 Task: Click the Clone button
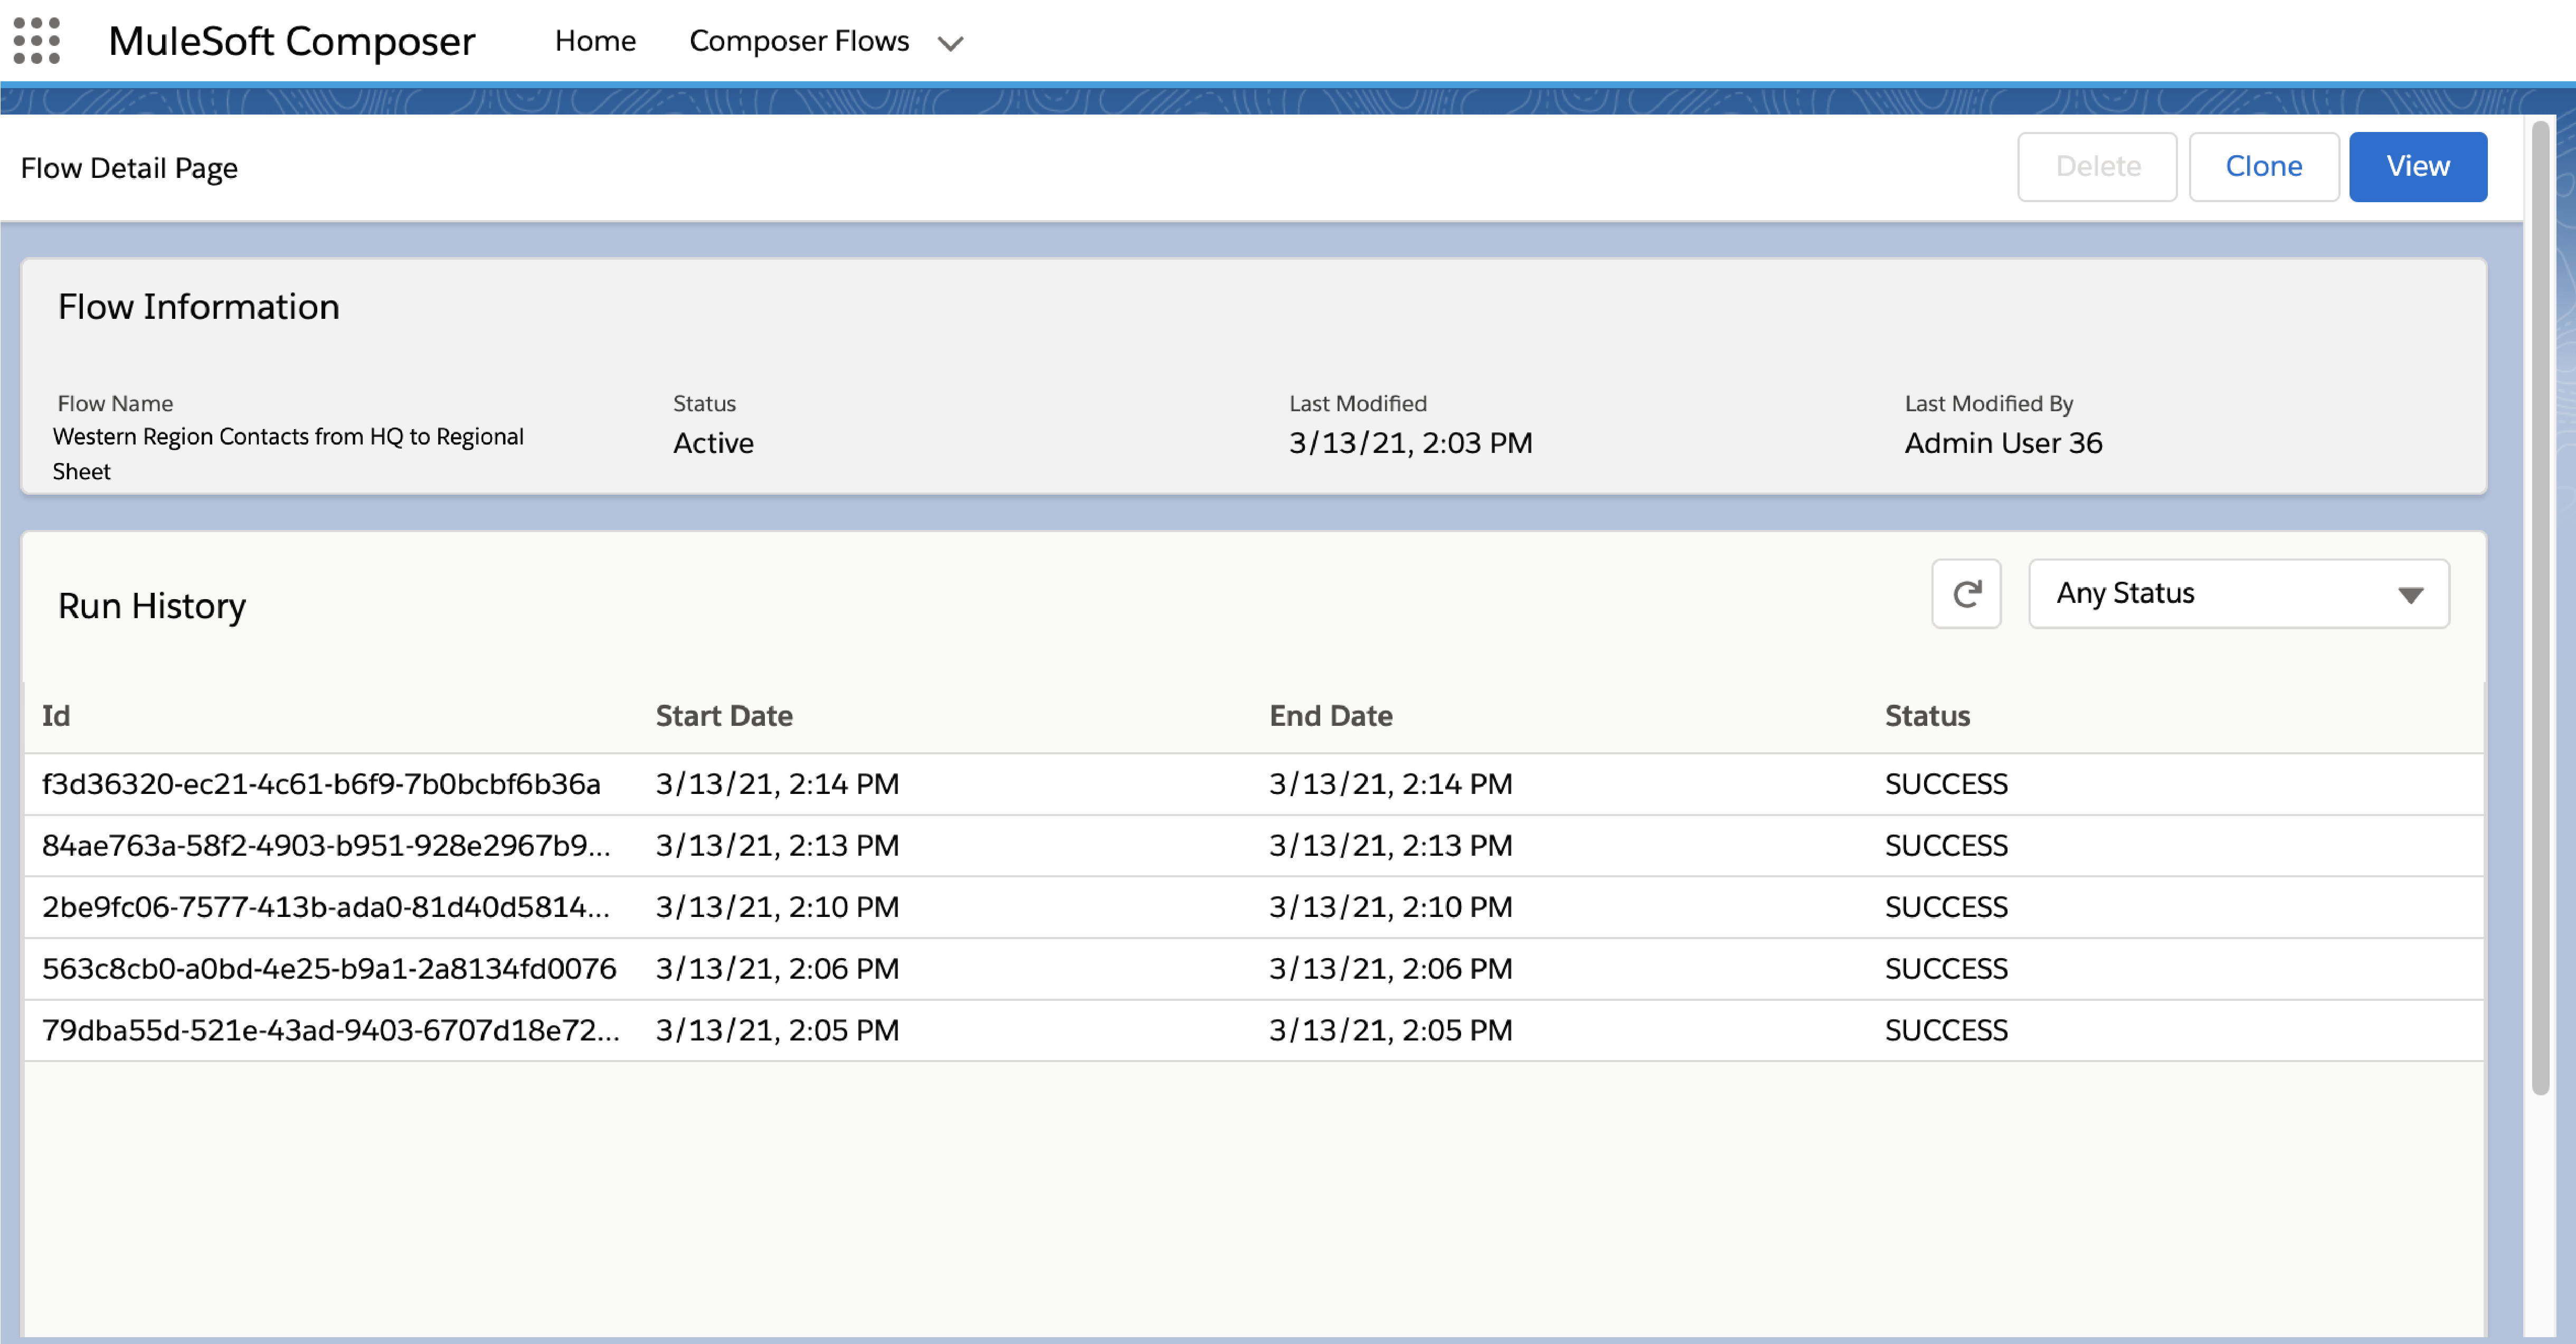2264,165
